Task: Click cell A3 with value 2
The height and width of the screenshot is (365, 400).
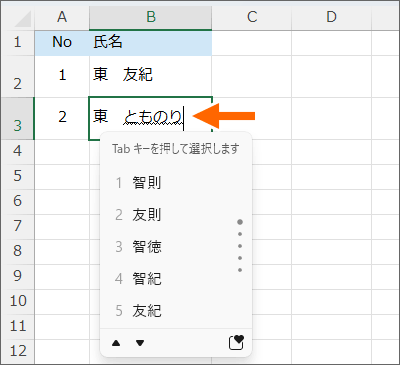Action: click(62, 119)
